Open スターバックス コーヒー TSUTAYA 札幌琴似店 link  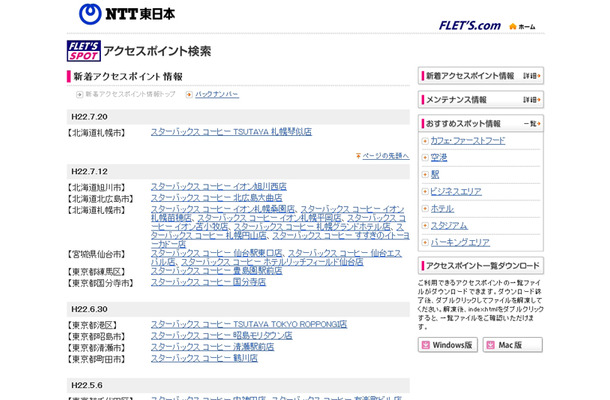coord(231,132)
